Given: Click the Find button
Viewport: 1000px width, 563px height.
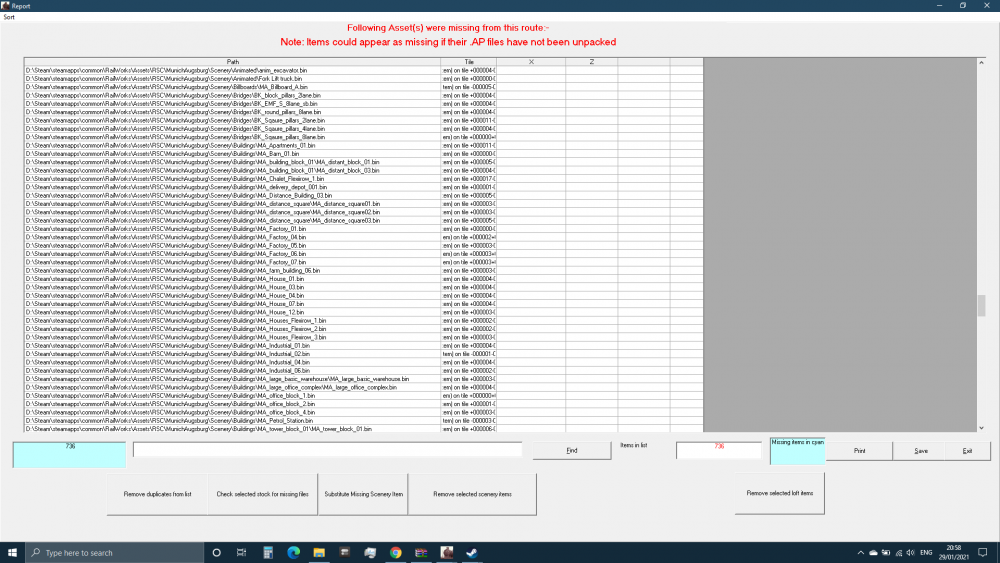Looking at the screenshot, I should 571,450.
